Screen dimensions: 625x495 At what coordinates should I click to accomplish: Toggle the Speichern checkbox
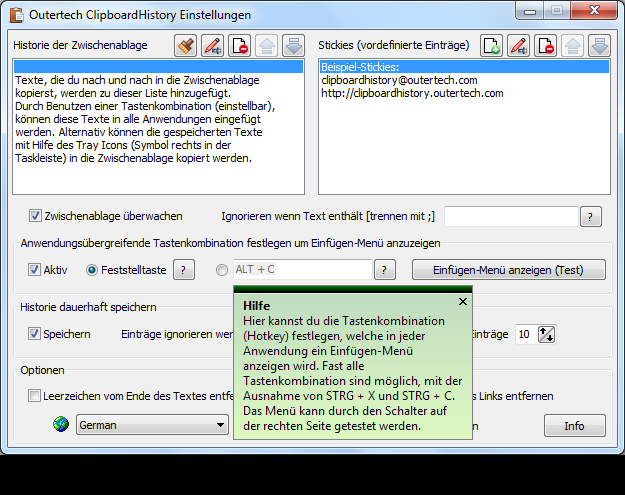[34, 334]
